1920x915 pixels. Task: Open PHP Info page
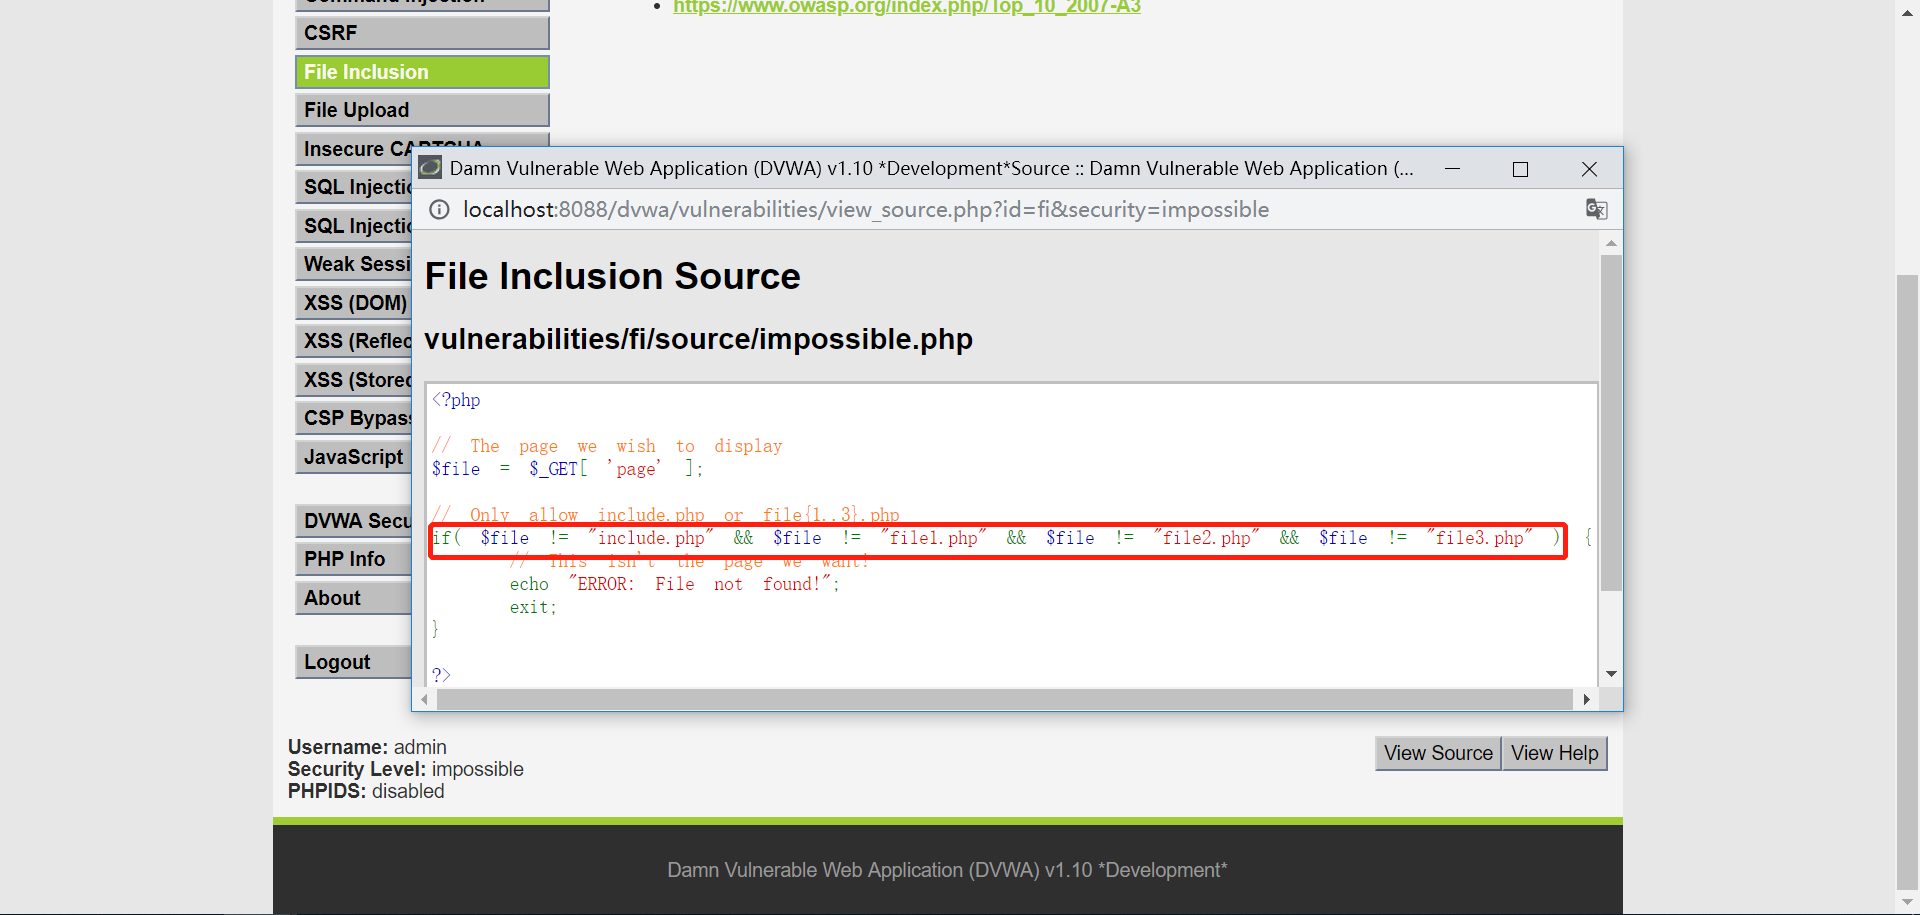[x=354, y=559]
